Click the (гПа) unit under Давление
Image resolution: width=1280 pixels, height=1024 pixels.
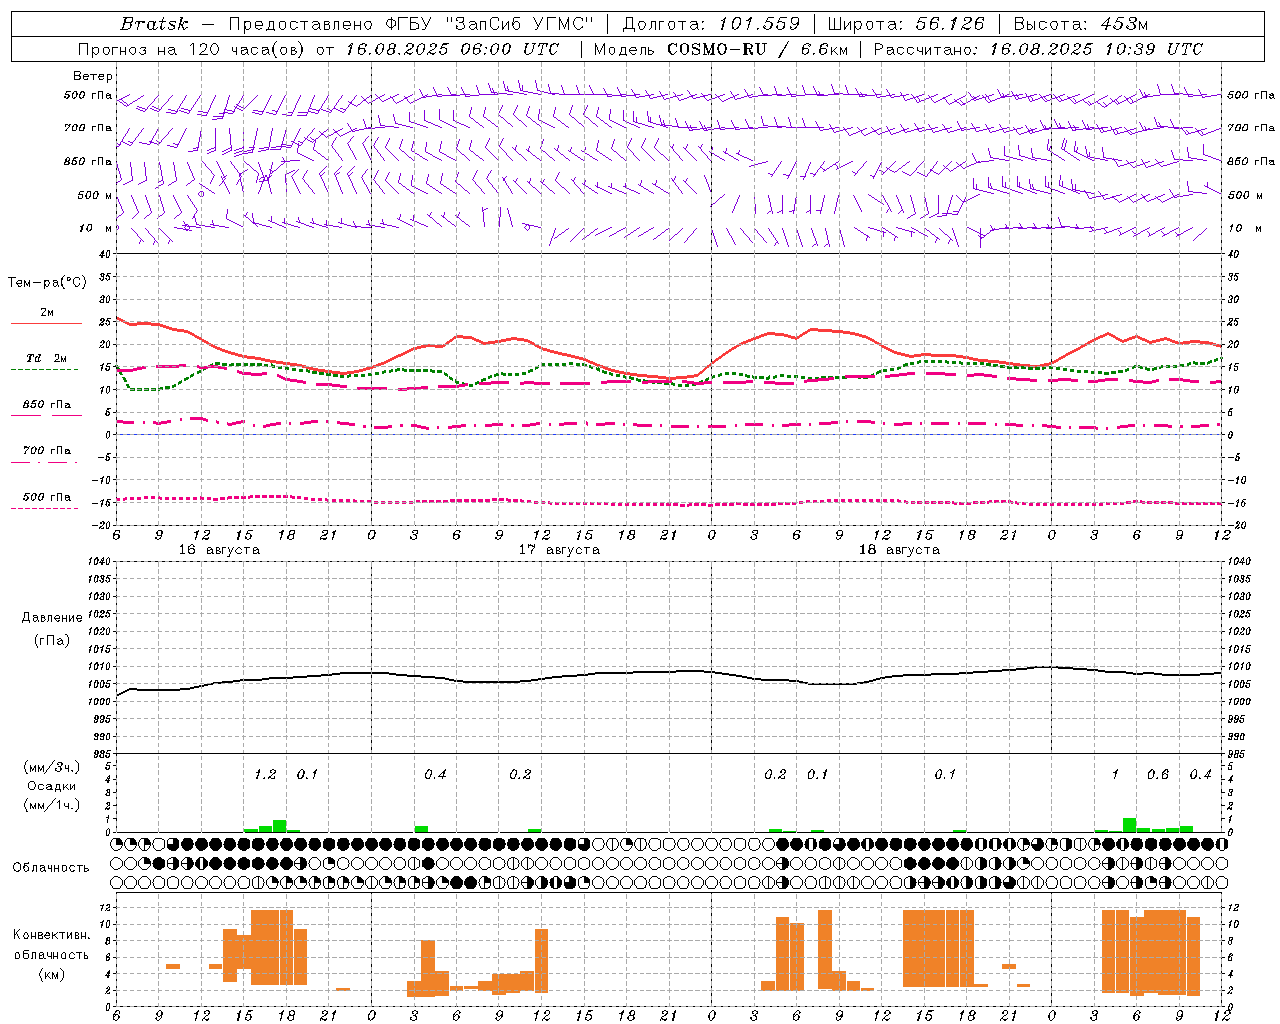pyautogui.click(x=51, y=640)
